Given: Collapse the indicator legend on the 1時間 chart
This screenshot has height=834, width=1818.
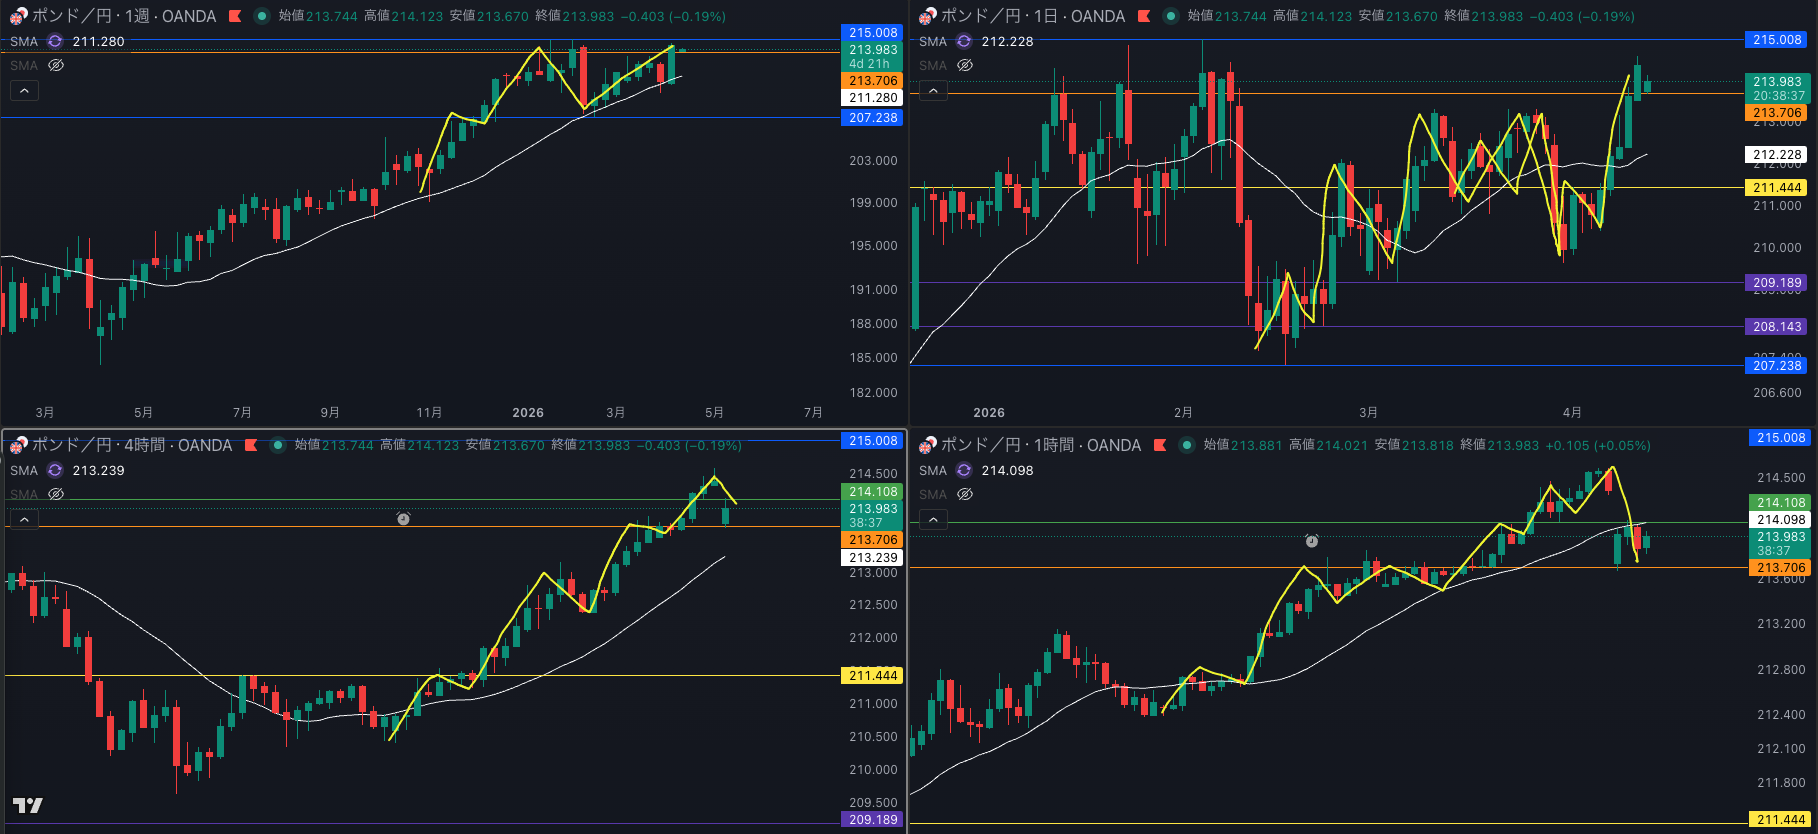Looking at the screenshot, I should (933, 520).
